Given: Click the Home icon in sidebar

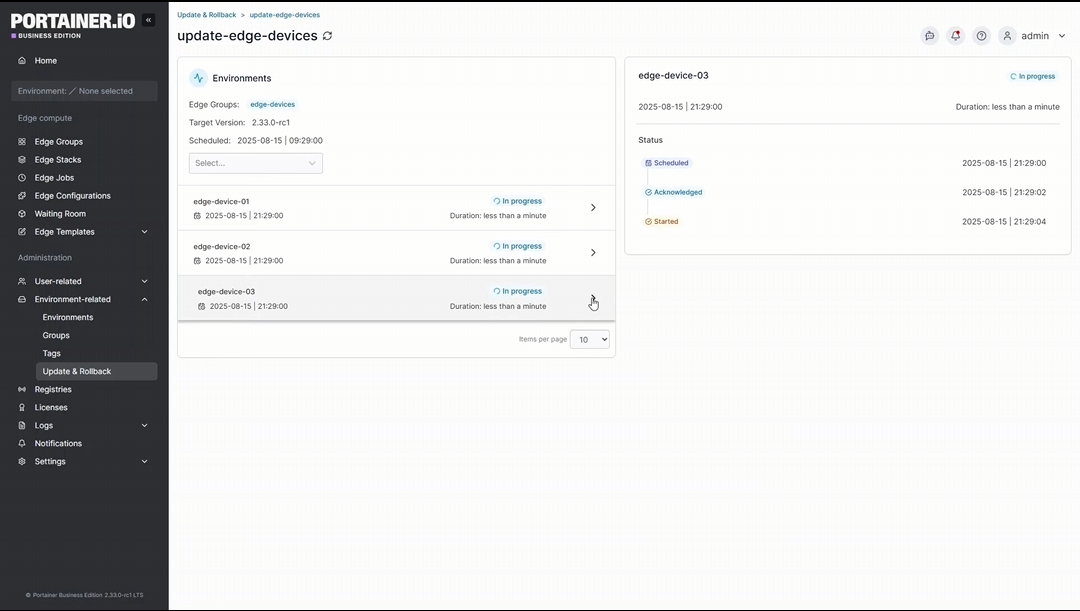Looking at the screenshot, I should click(x=22, y=61).
